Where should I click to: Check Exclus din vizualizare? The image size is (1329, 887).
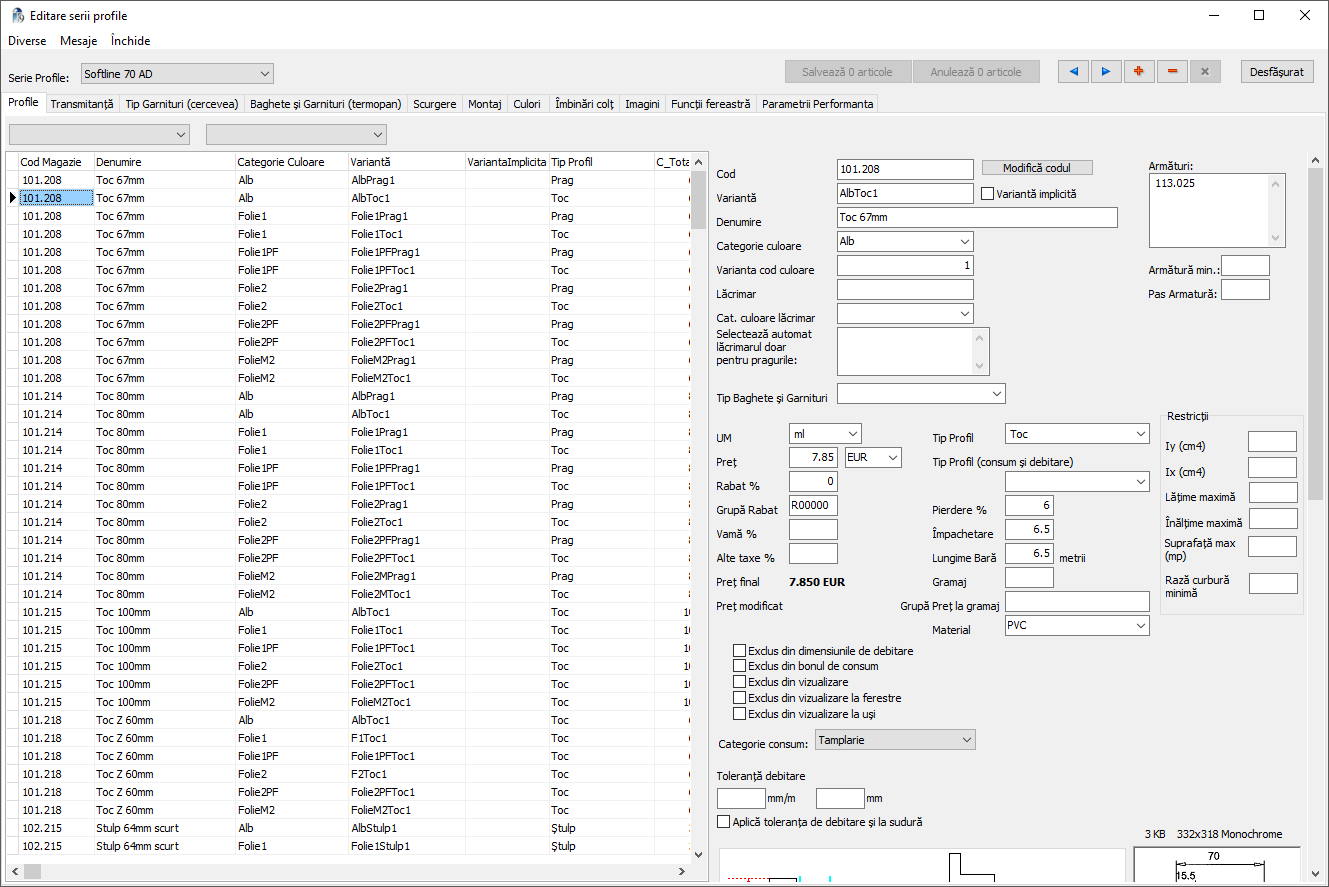[x=740, y=682]
